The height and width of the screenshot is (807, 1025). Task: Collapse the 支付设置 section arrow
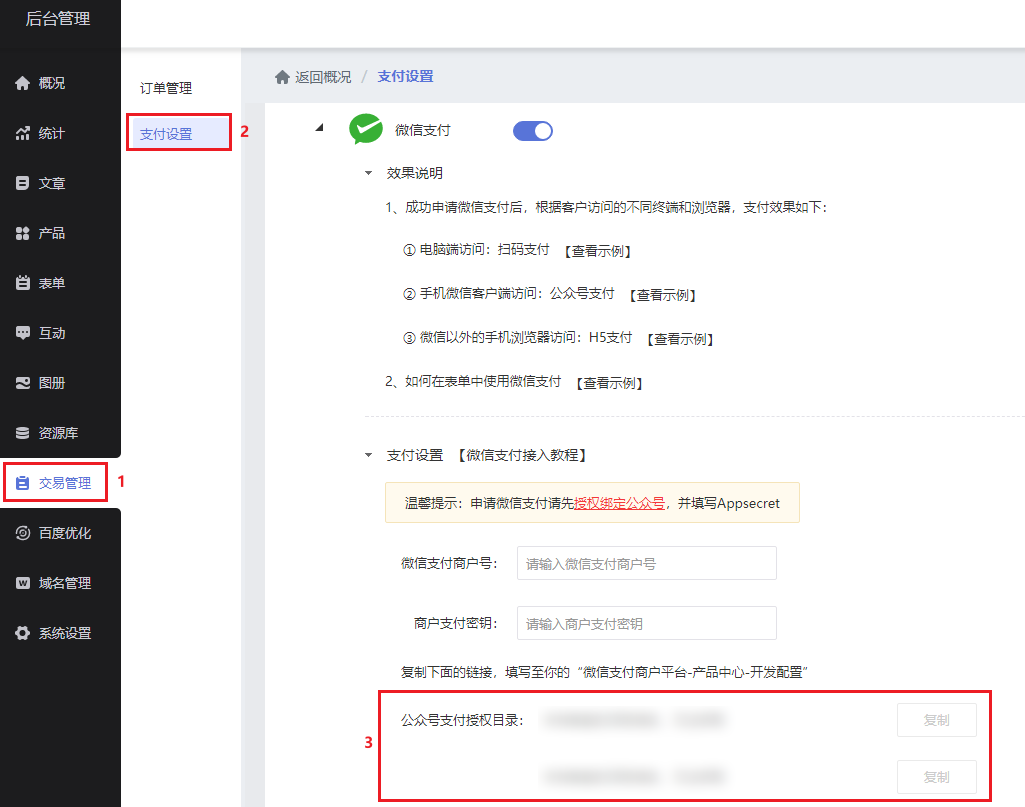(369, 455)
